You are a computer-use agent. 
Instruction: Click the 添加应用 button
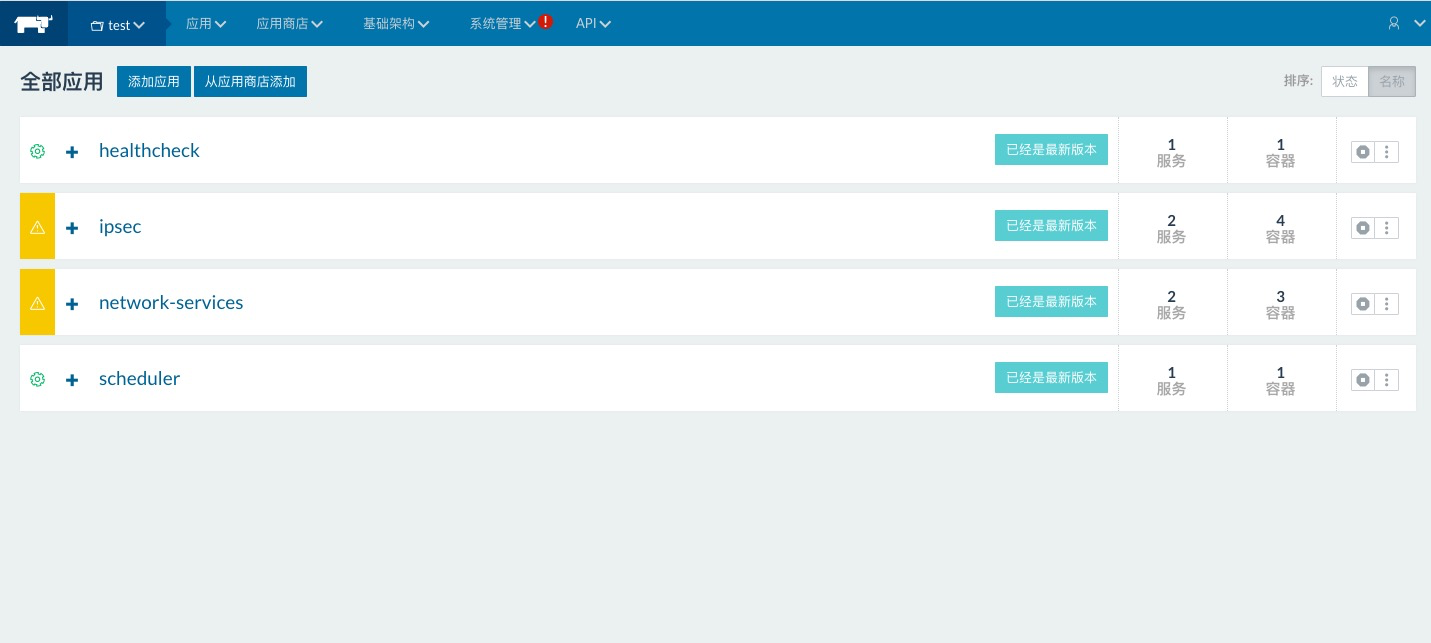point(154,82)
